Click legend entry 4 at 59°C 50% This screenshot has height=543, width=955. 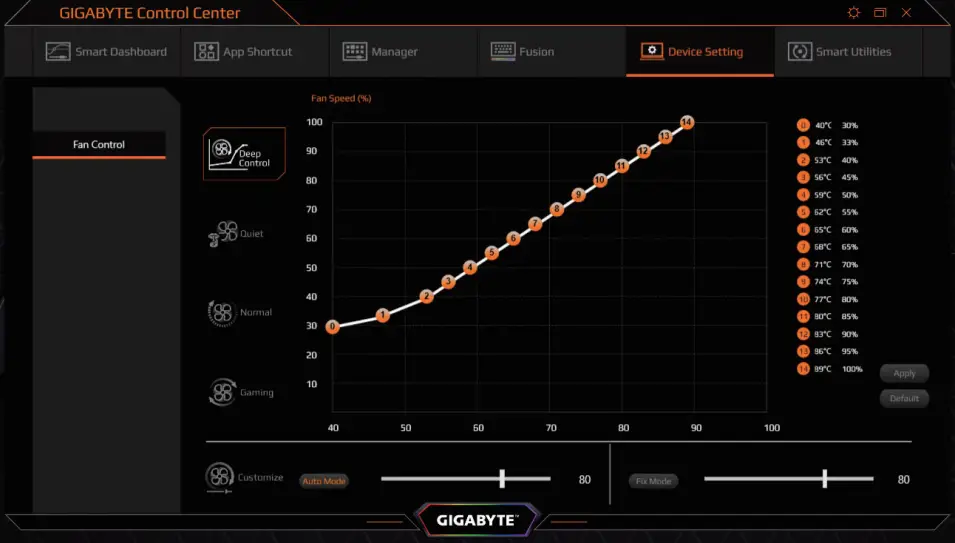tap(828, 195)
